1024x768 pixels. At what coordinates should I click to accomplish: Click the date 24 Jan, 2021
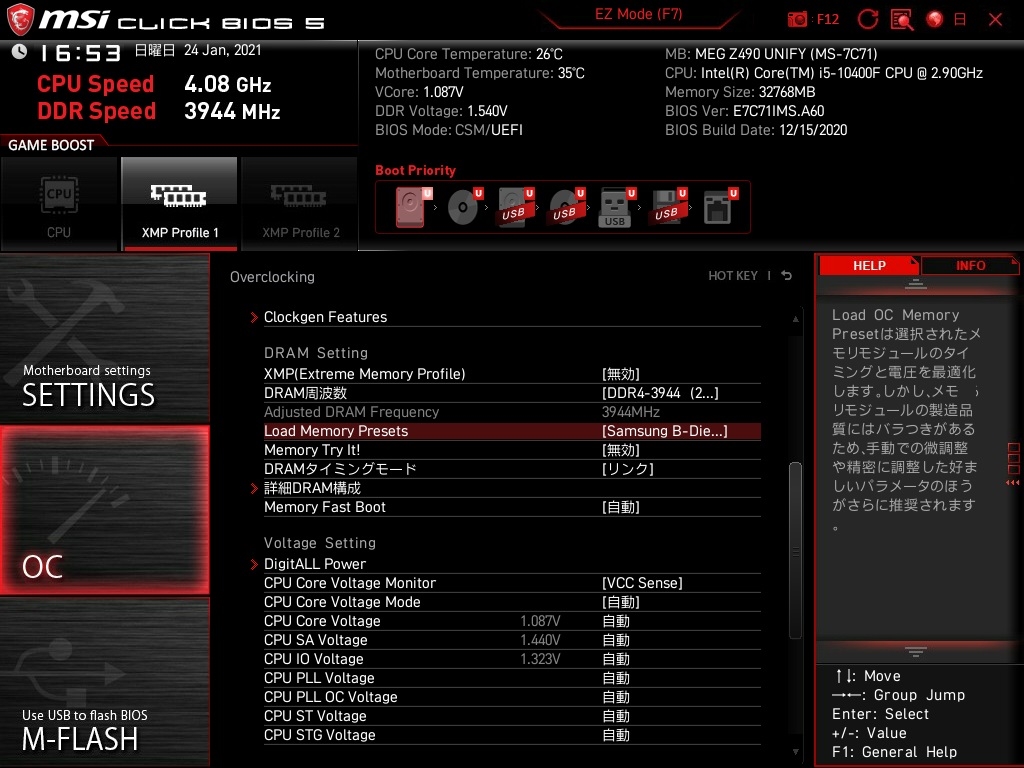tap(222, 50)
